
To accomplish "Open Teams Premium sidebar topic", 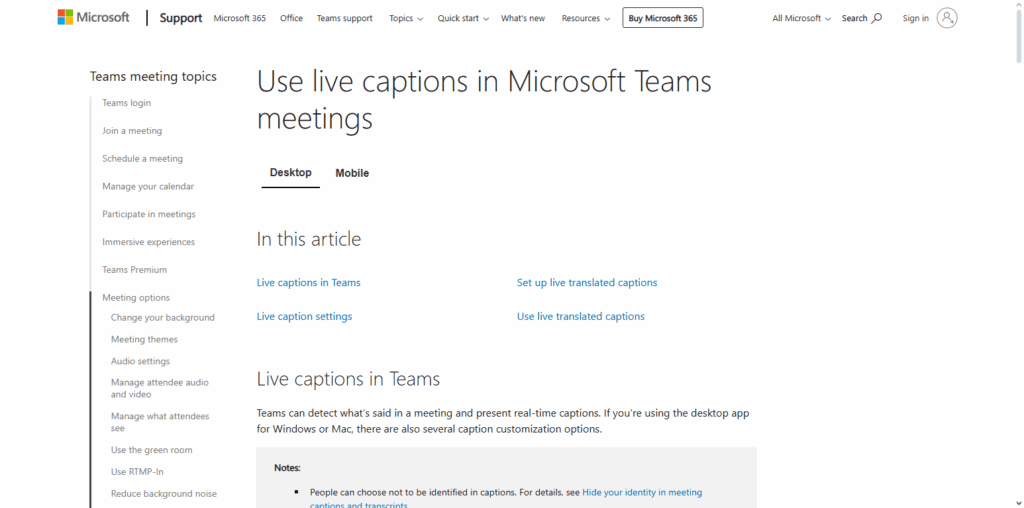I will click(135, 270).
